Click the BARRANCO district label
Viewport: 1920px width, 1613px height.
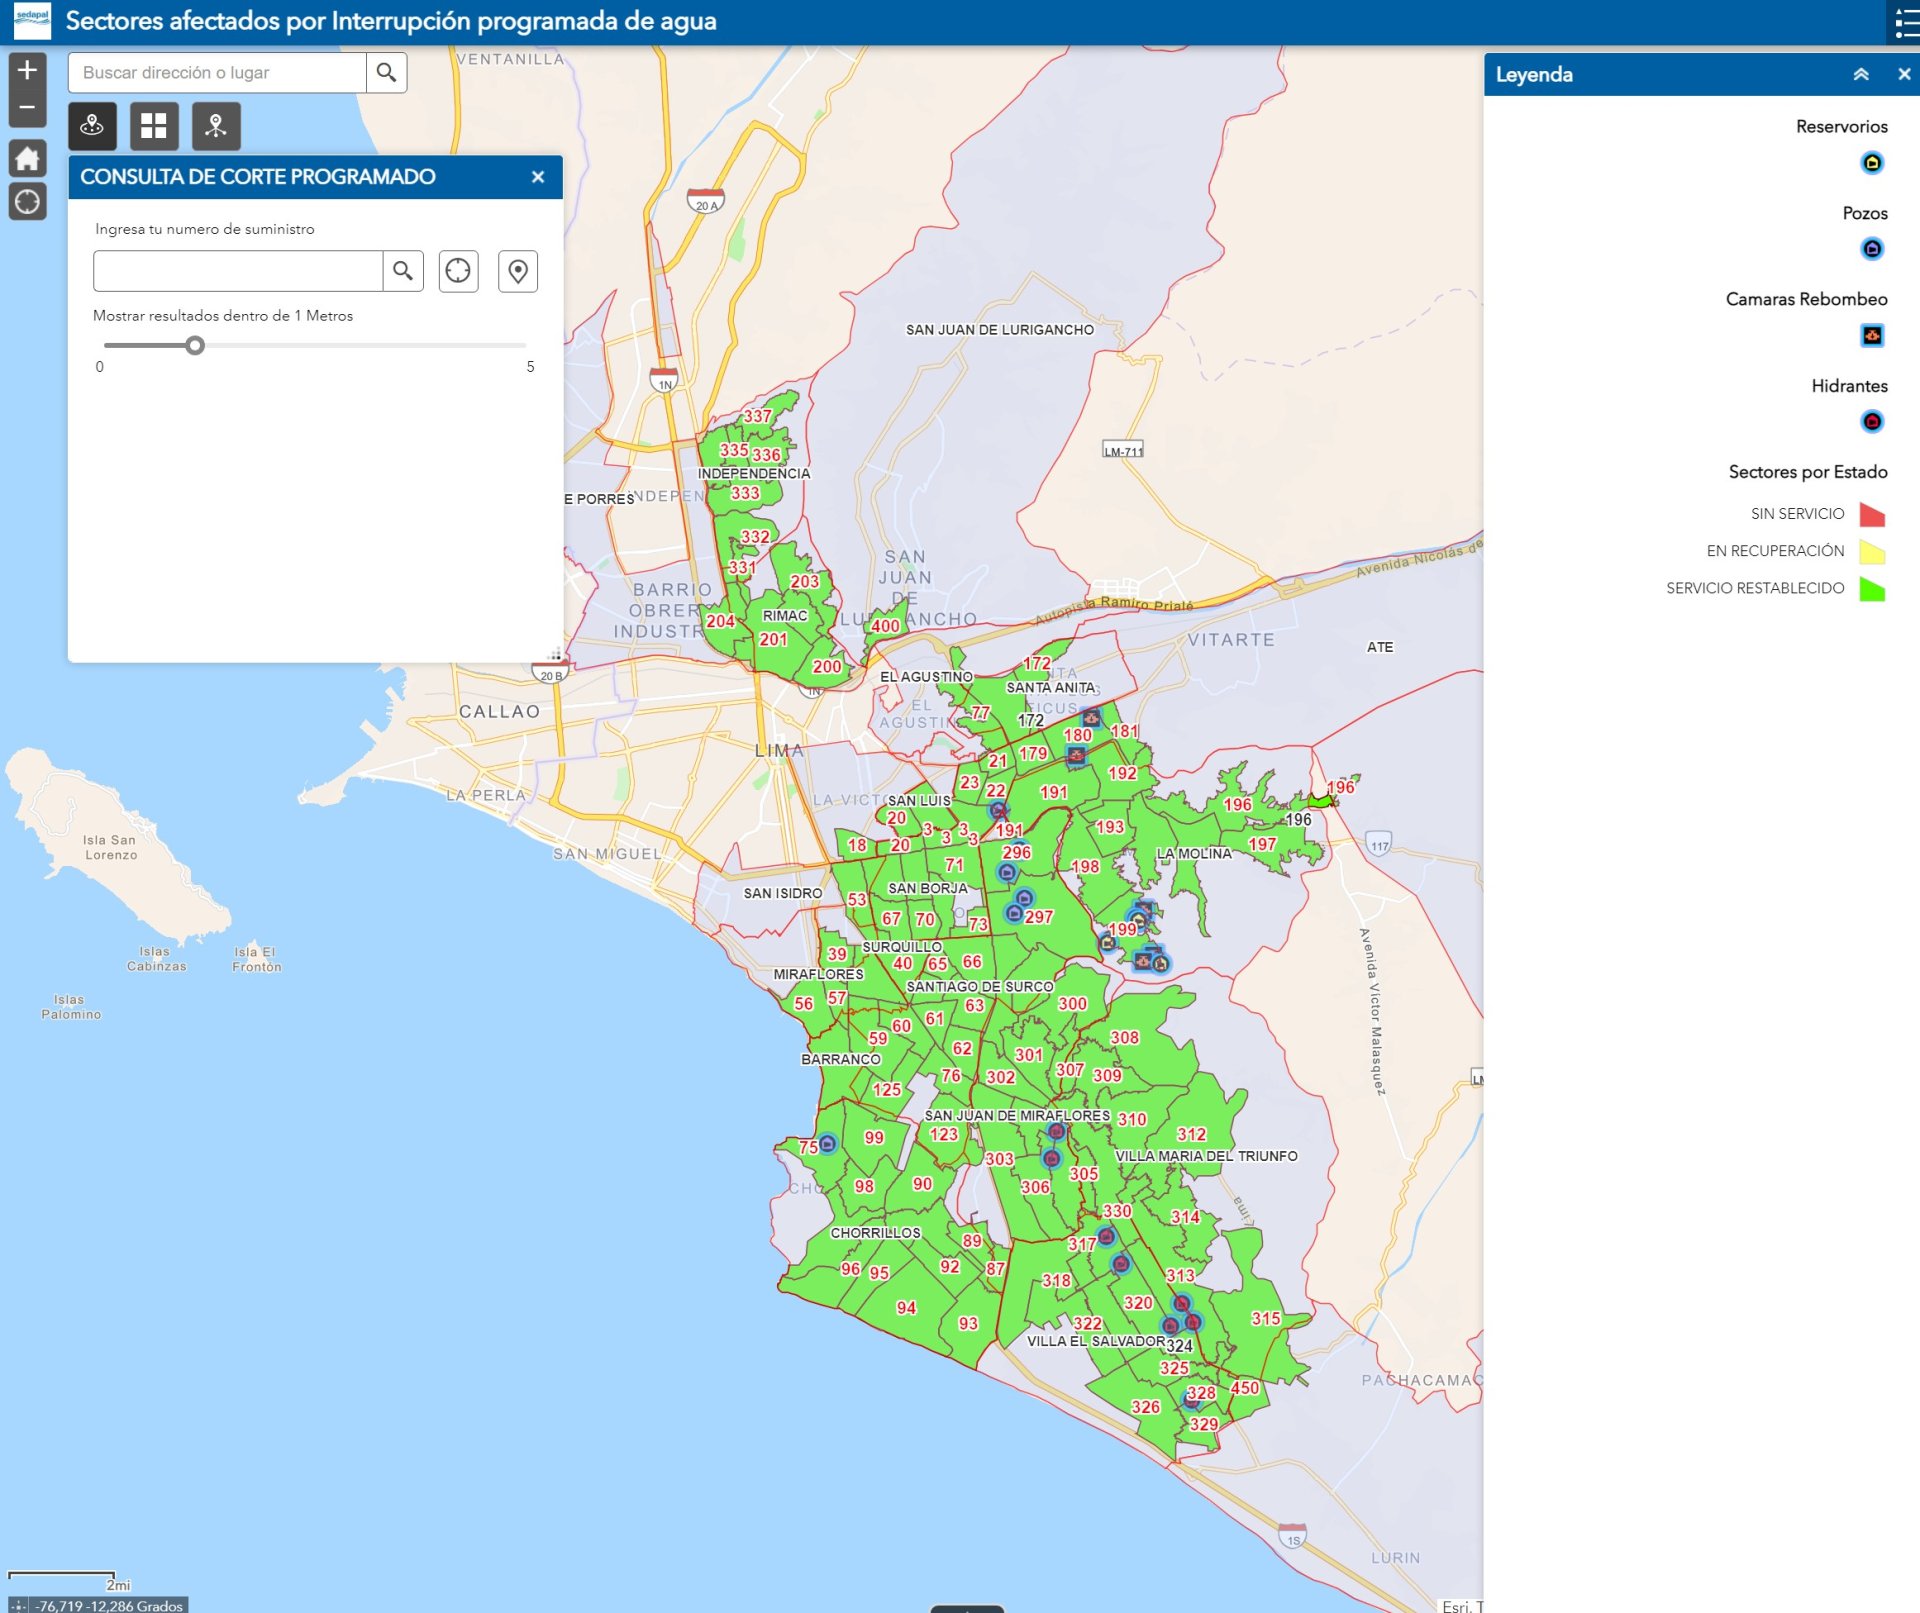[841, 1059]
